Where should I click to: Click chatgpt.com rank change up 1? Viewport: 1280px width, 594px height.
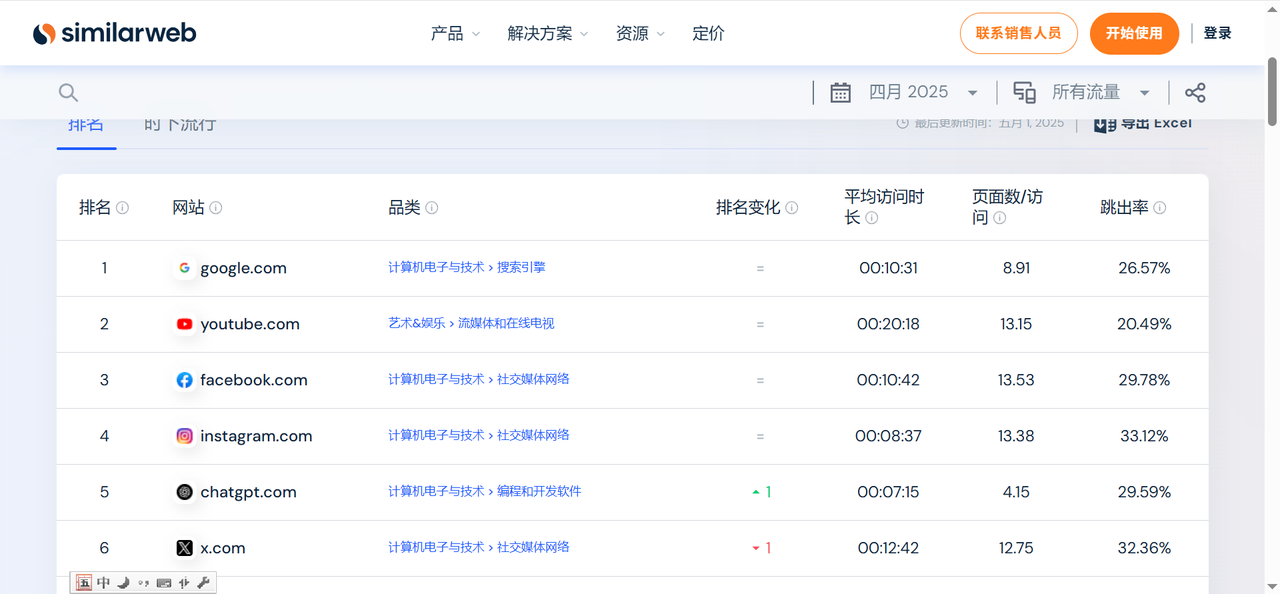pyautogui.click(x=761, y=492)
